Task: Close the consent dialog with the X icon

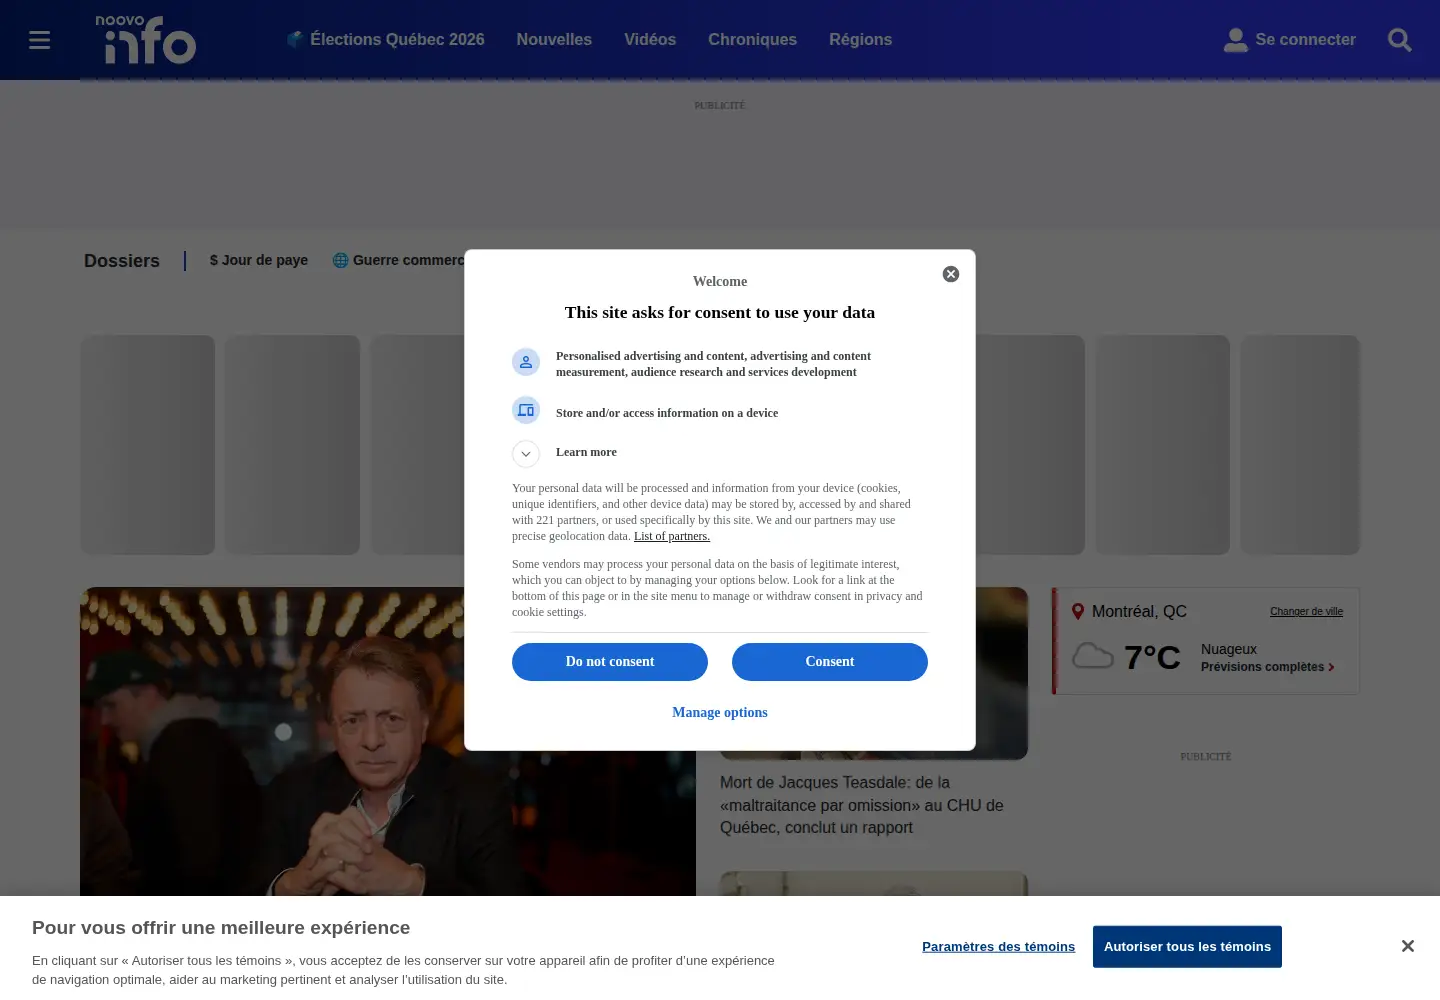Action: coord(951,274)
